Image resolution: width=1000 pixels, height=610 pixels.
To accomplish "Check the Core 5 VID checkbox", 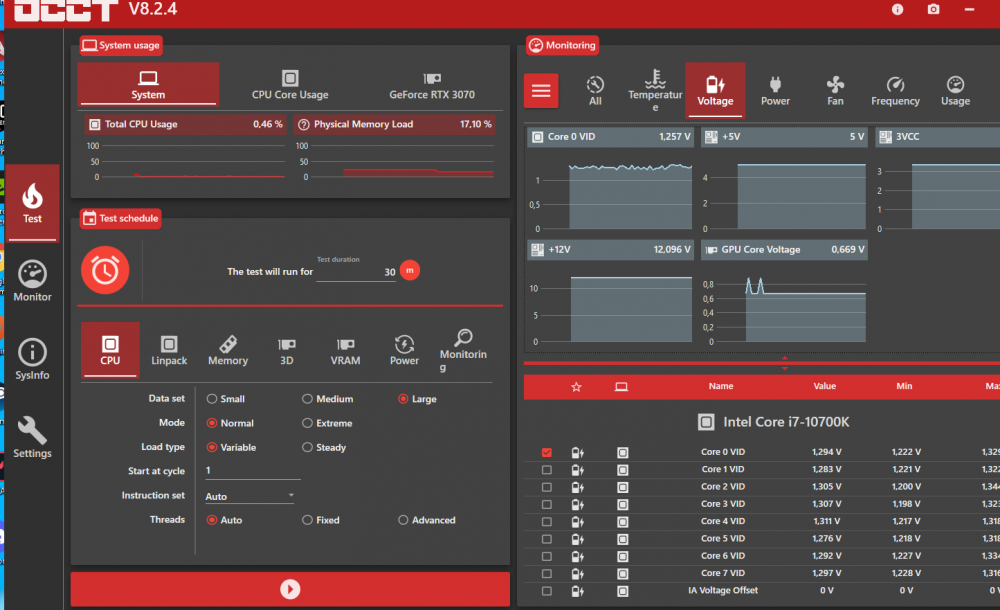I will [547, 539].
